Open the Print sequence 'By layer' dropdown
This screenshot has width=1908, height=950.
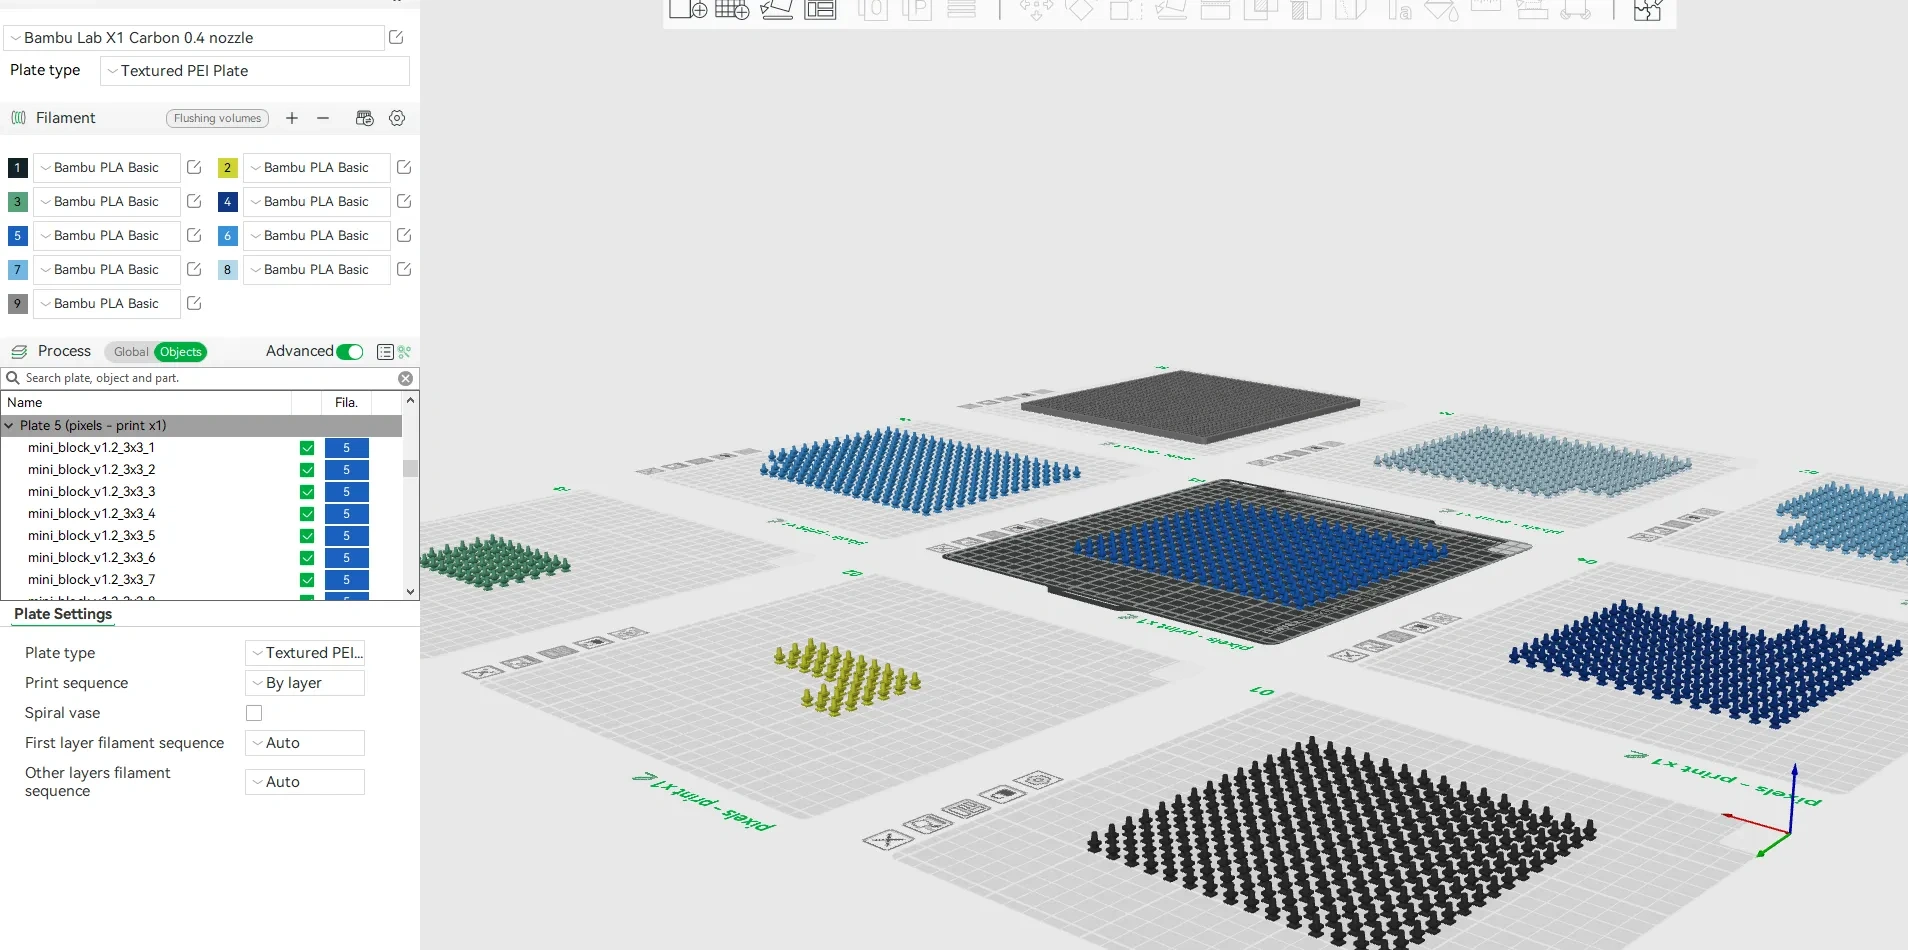305,683
